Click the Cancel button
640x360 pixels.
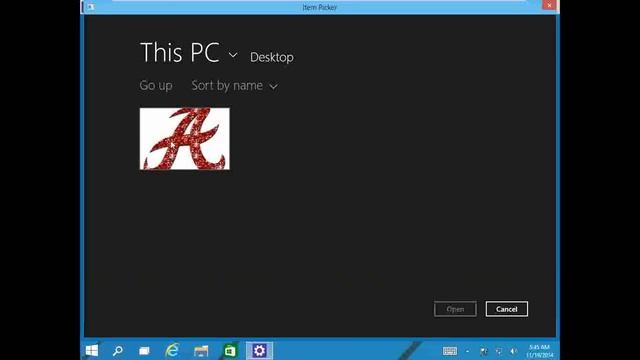tap(507, 309)
